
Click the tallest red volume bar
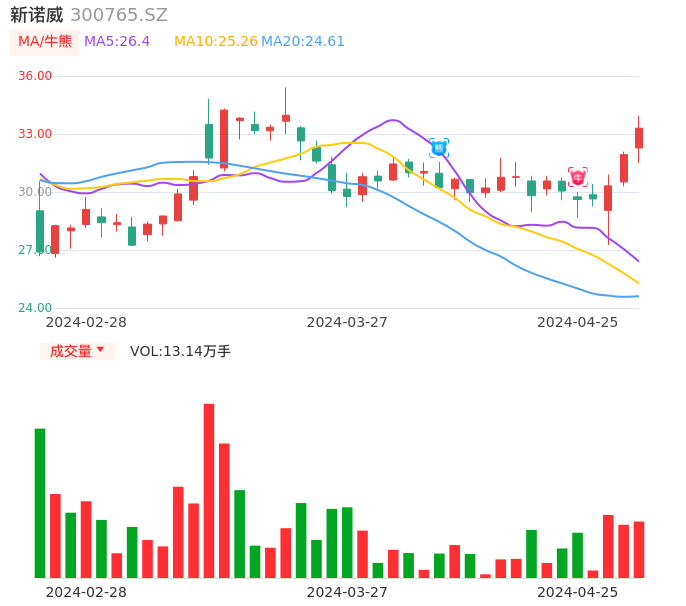point(209,490)
